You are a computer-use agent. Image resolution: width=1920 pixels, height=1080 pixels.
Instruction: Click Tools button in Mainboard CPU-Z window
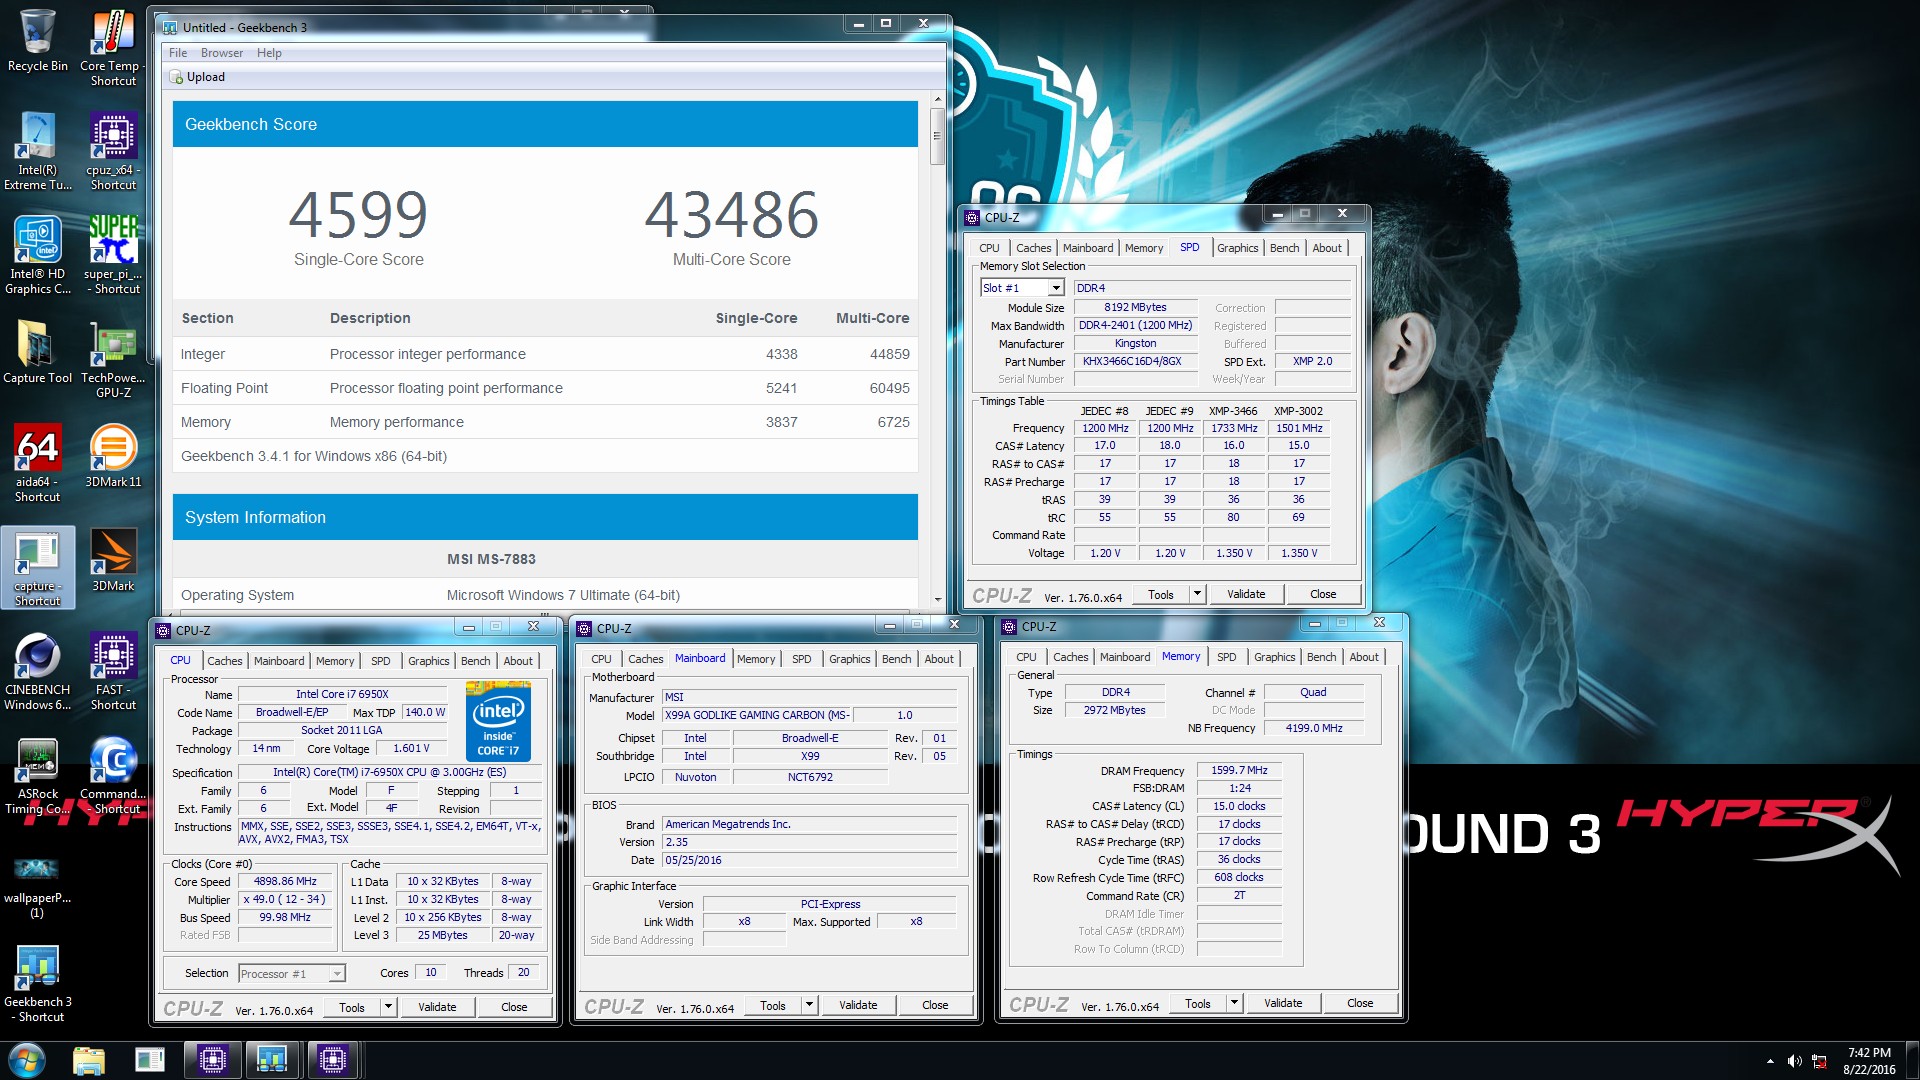pos(773,1006)
